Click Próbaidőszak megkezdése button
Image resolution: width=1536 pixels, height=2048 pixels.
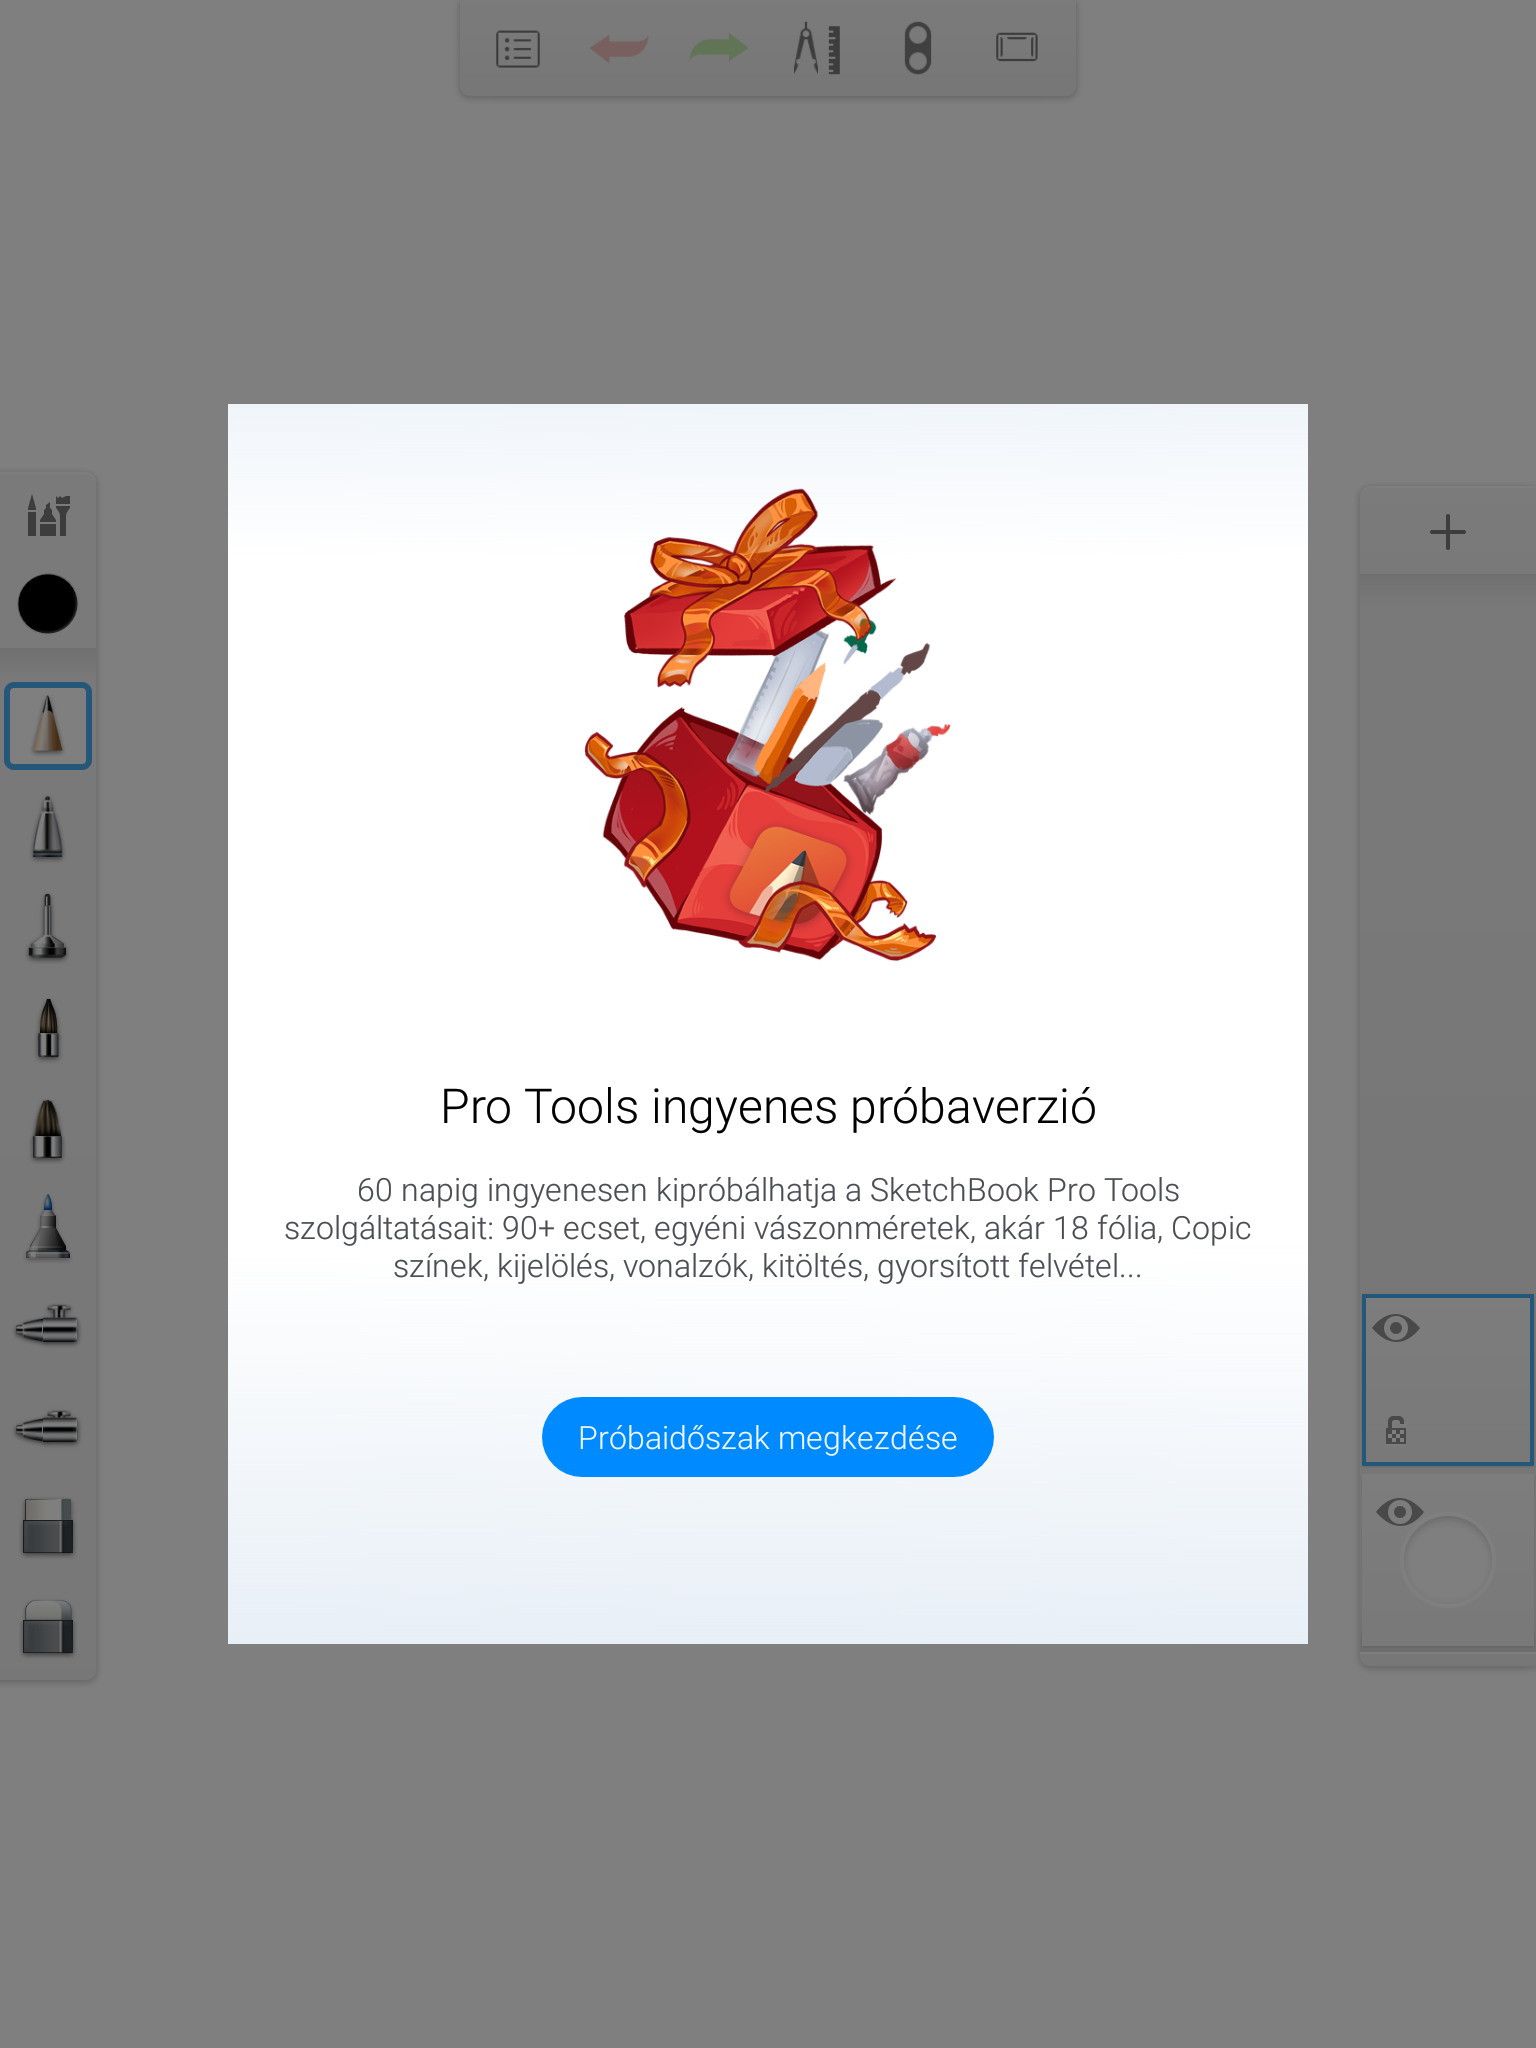(x=768, y=1437)
